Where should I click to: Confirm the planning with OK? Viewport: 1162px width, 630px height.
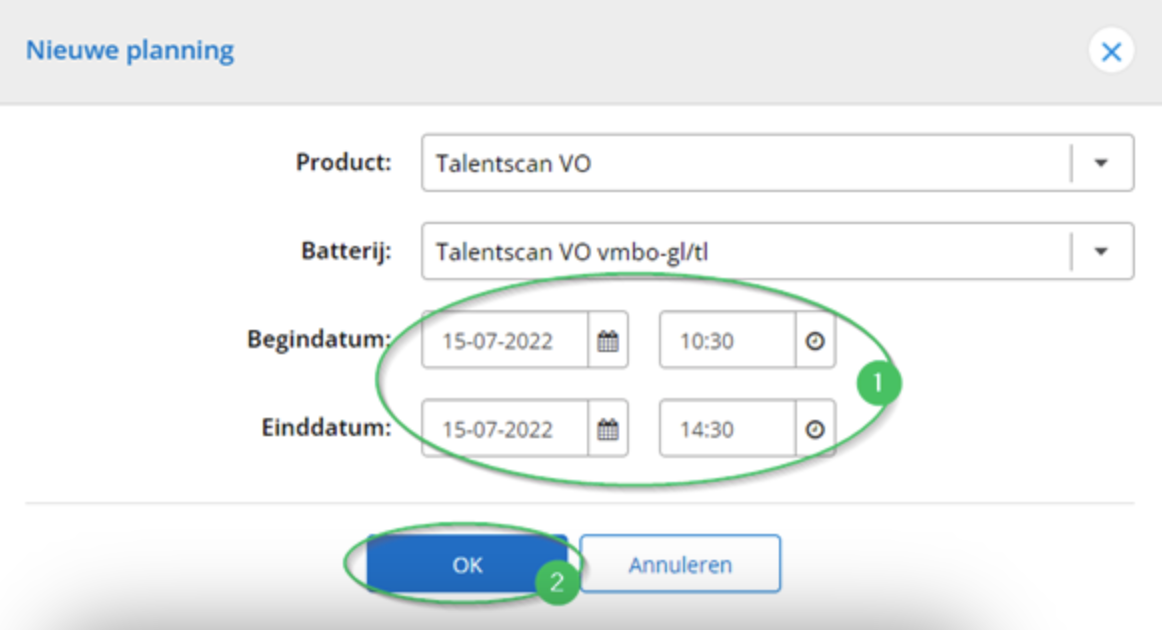tap(467, 565)
